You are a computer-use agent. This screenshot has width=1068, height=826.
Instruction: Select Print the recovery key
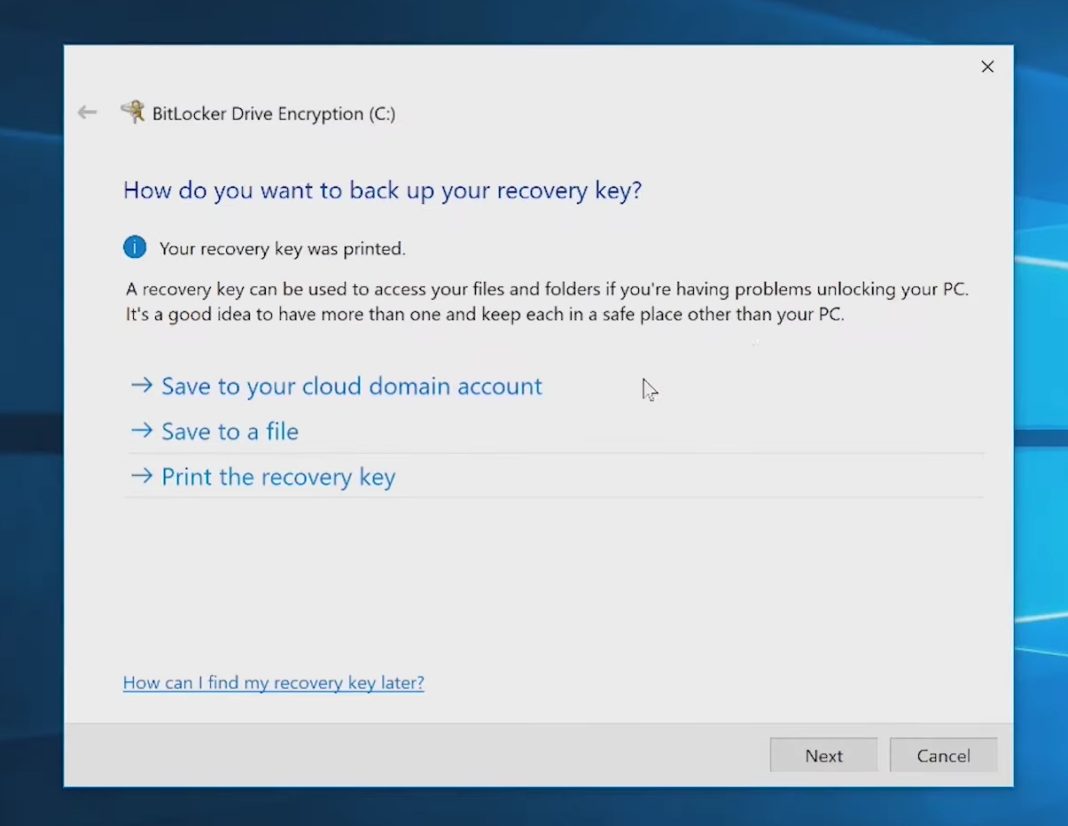(277, 477)
